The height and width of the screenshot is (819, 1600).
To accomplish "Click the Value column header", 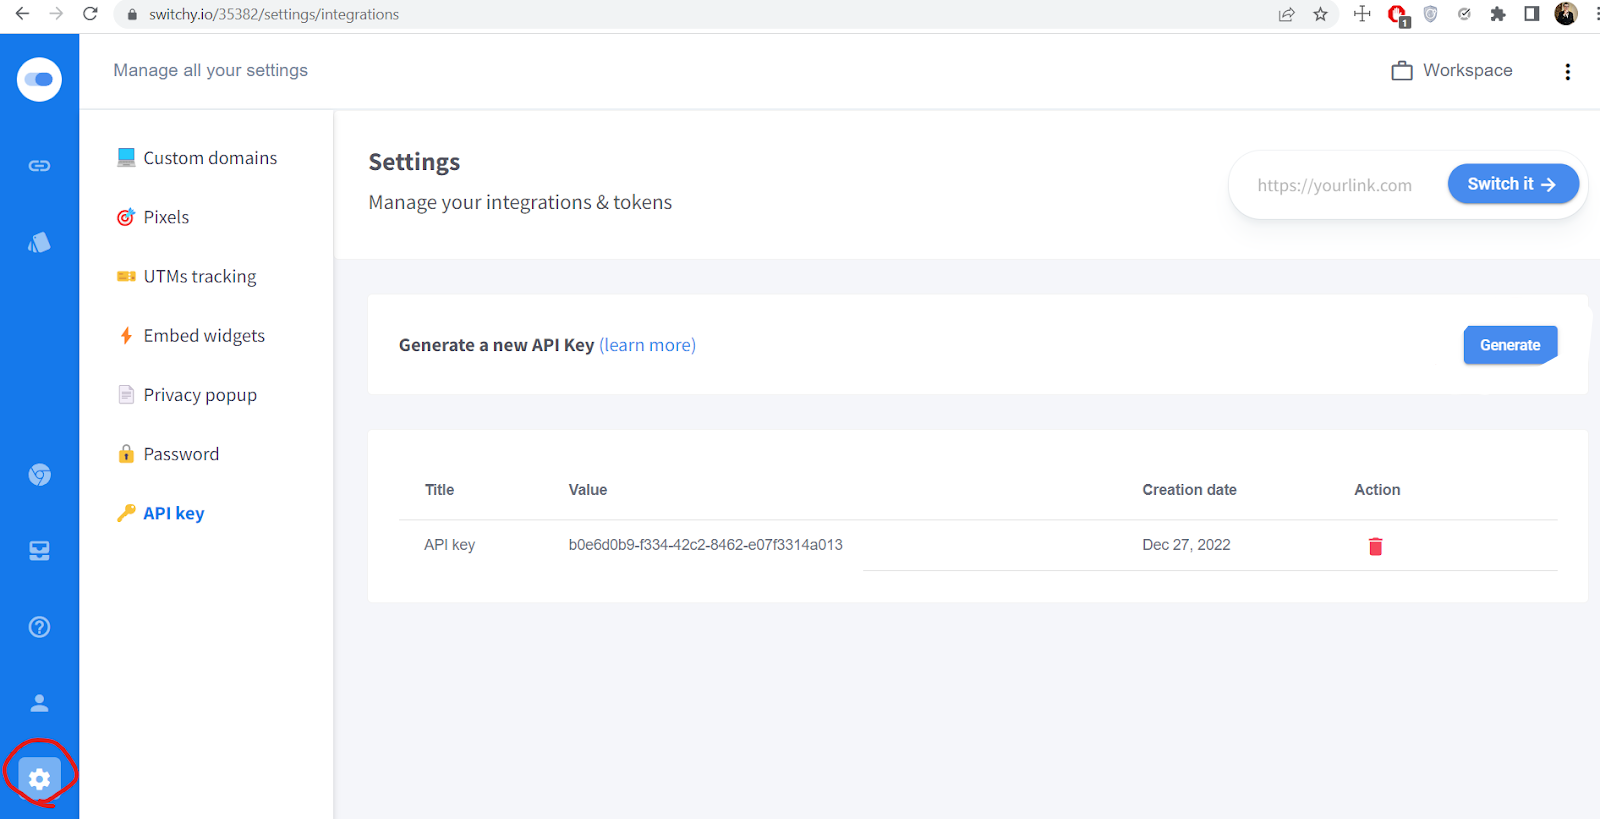I will [x=588, y=490].
